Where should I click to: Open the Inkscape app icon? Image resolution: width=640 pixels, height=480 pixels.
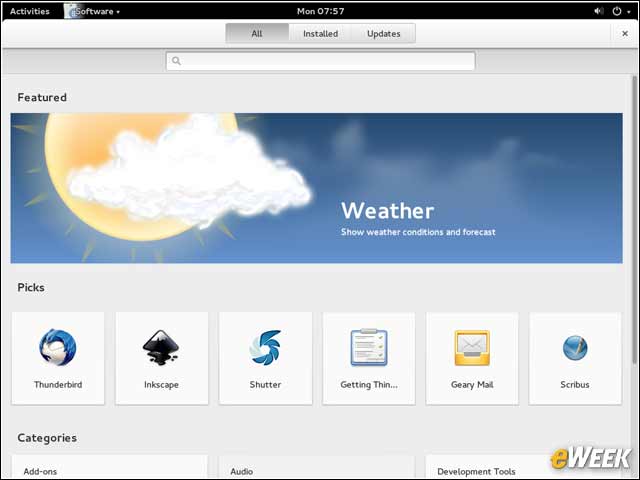[161, 347]
